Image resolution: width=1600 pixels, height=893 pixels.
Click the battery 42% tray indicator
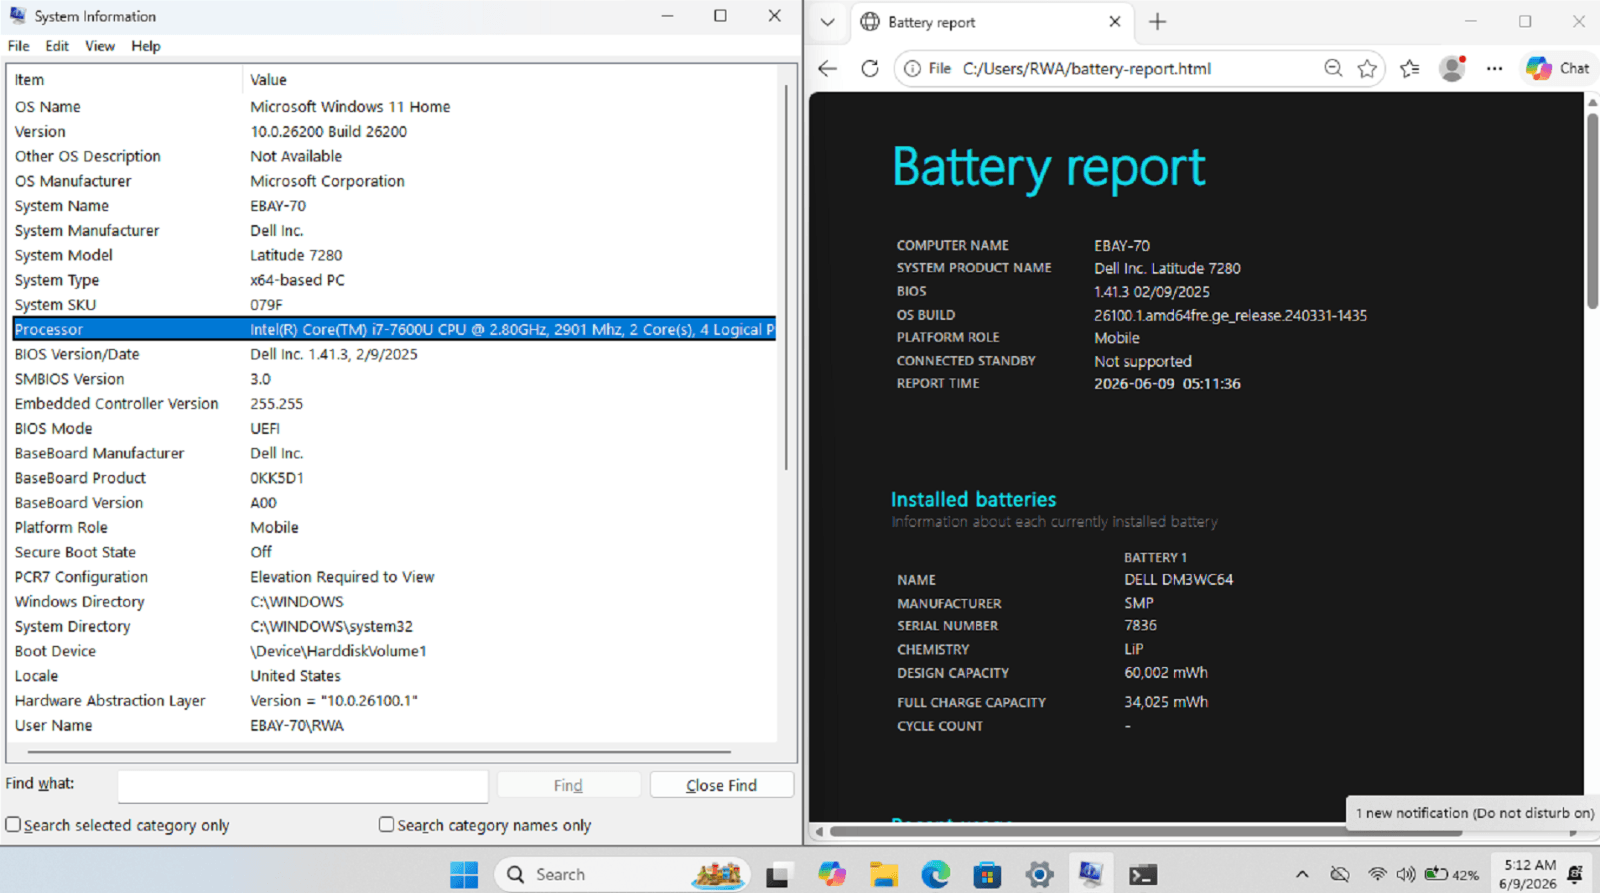coord(1452,874)
